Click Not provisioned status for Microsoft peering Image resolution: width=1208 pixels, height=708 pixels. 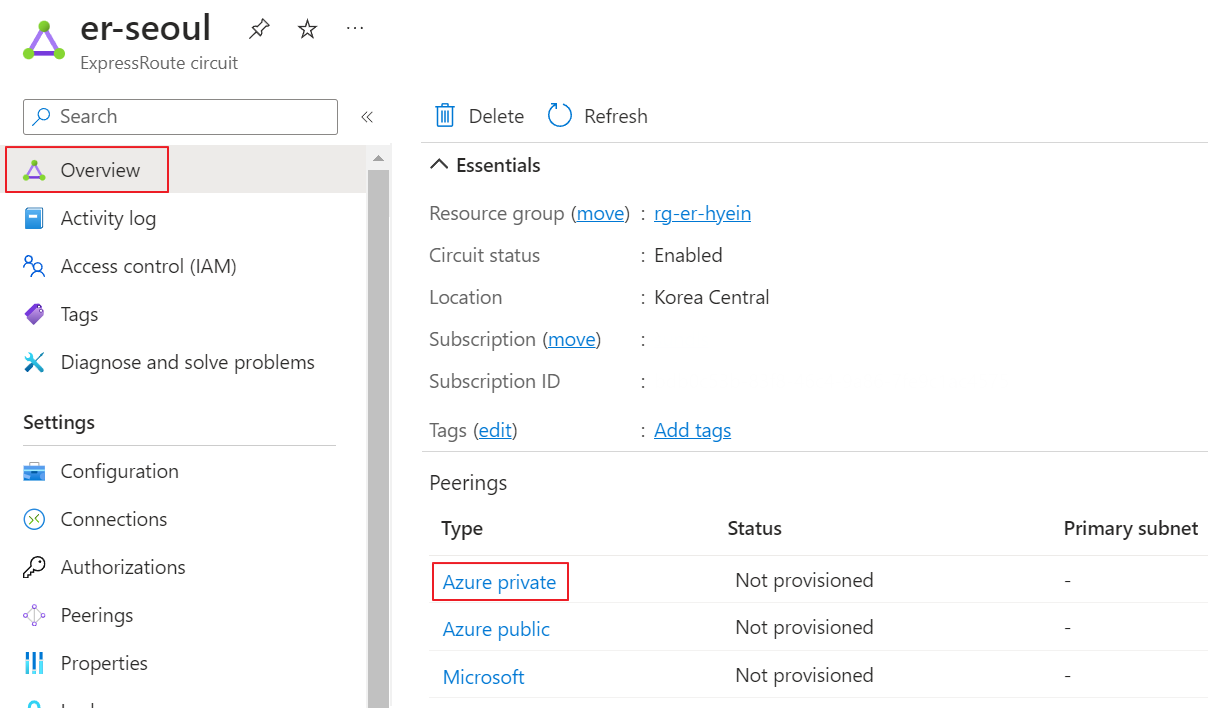pos(804,675)
